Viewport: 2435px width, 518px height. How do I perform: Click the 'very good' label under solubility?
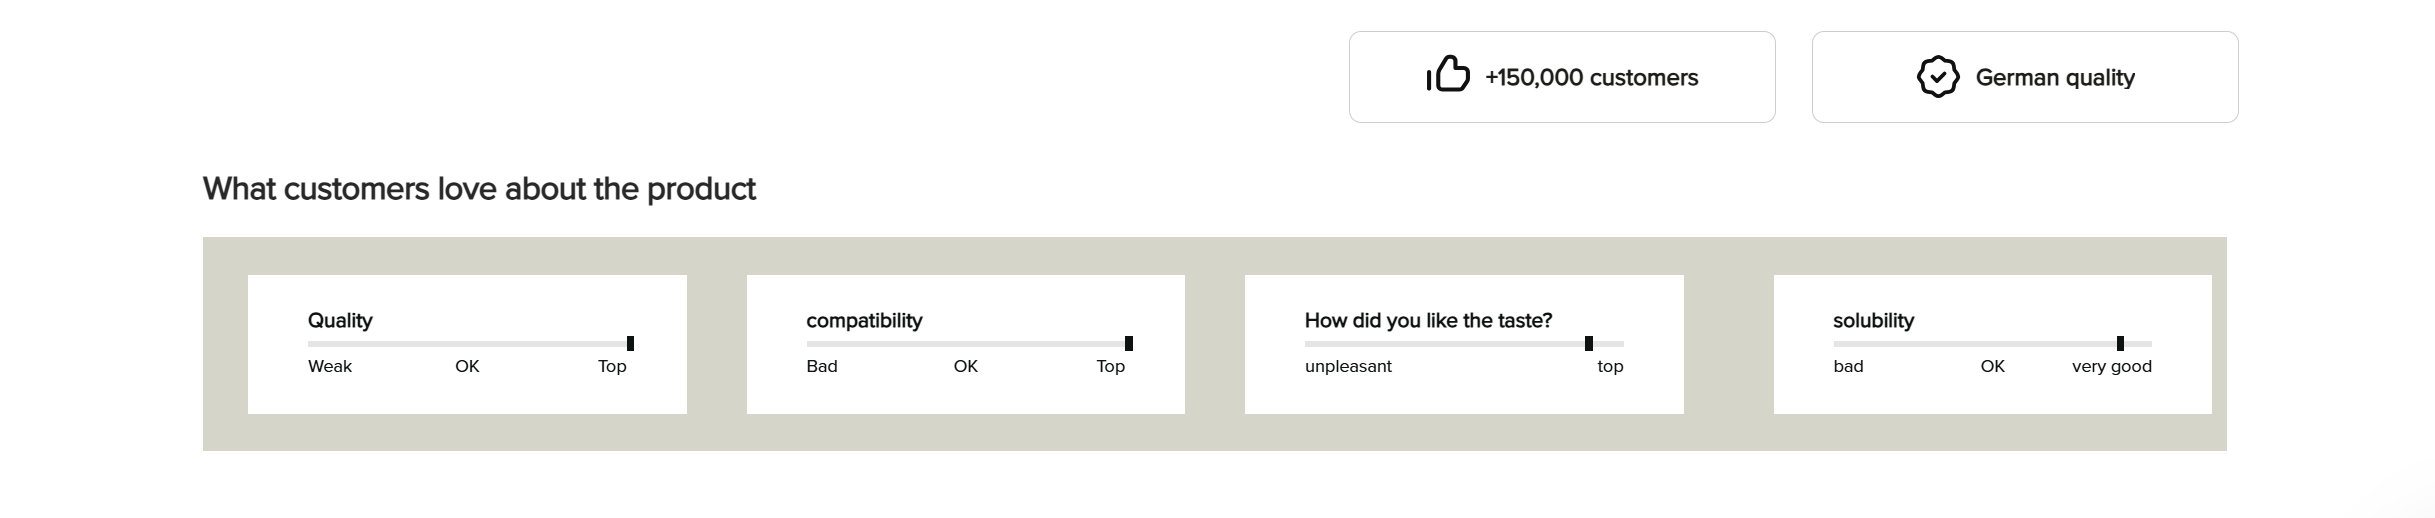2112,367
